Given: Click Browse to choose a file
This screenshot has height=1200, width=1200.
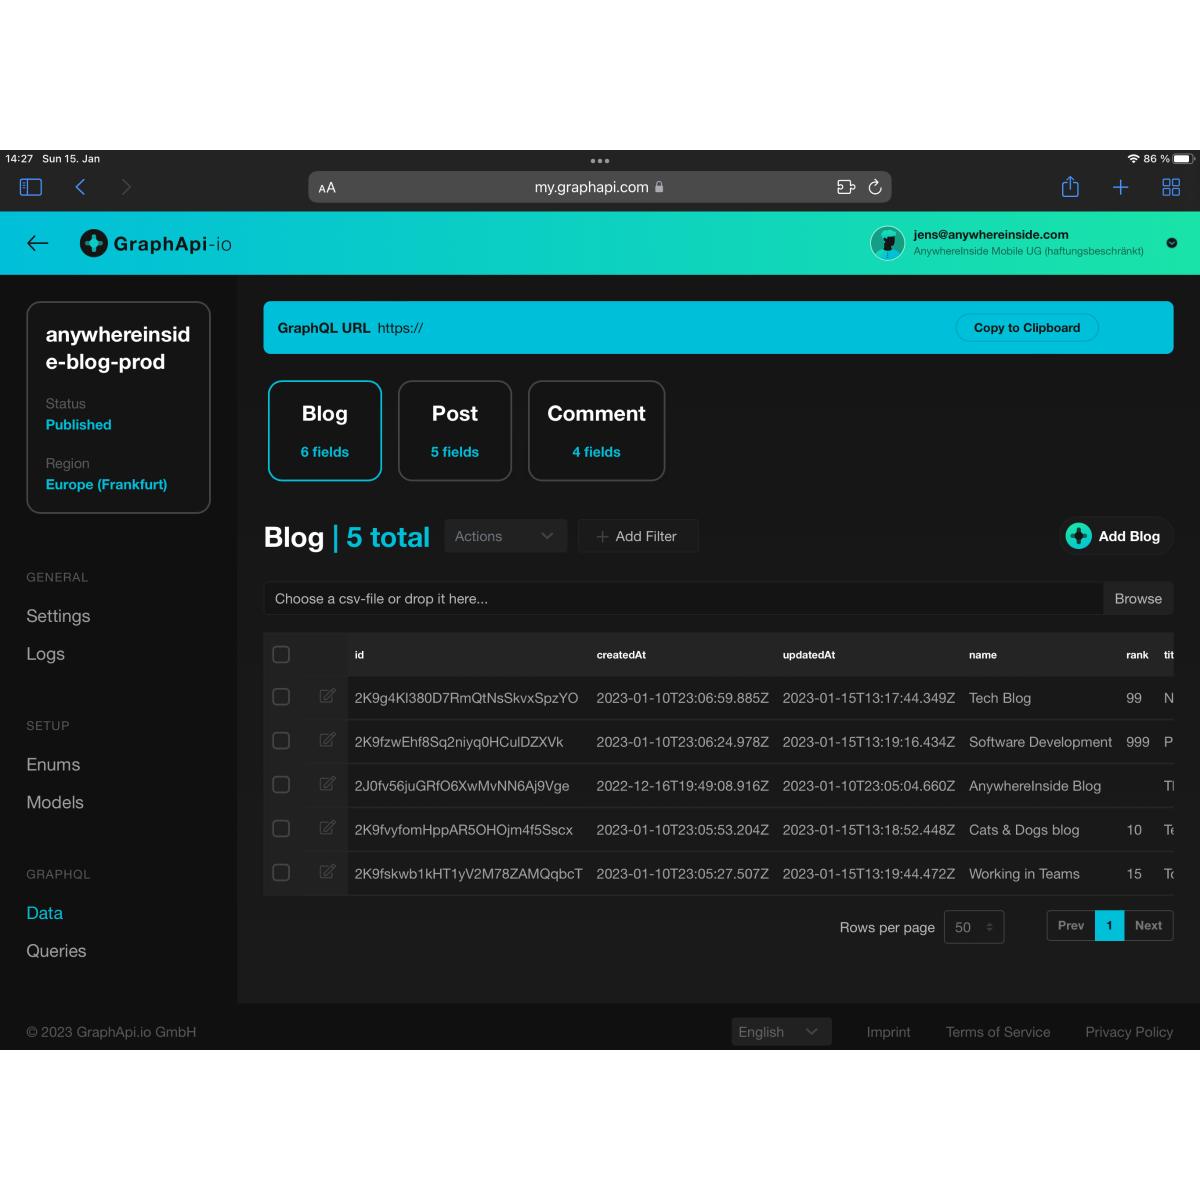Looking at the screenshot, I should click(1138, 599).
